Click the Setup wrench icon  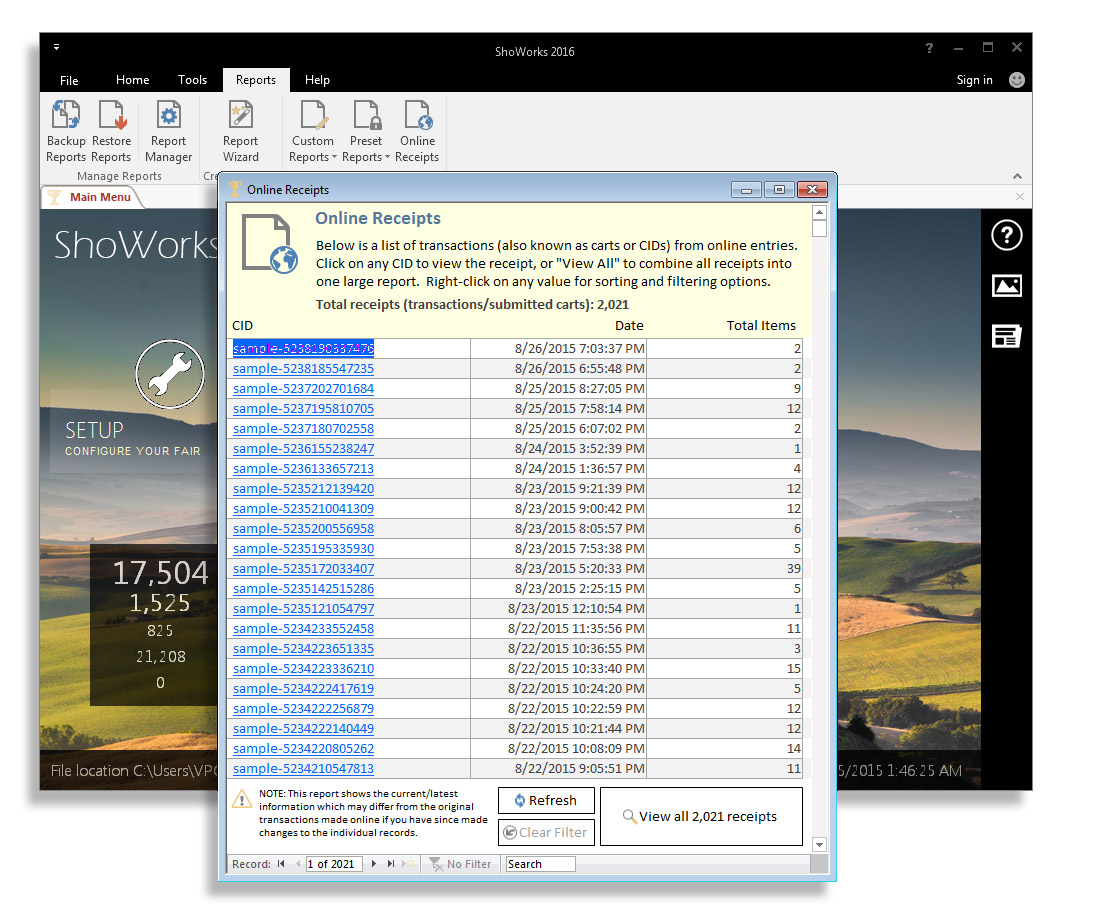pyautogui.click(x=170, y=374)
